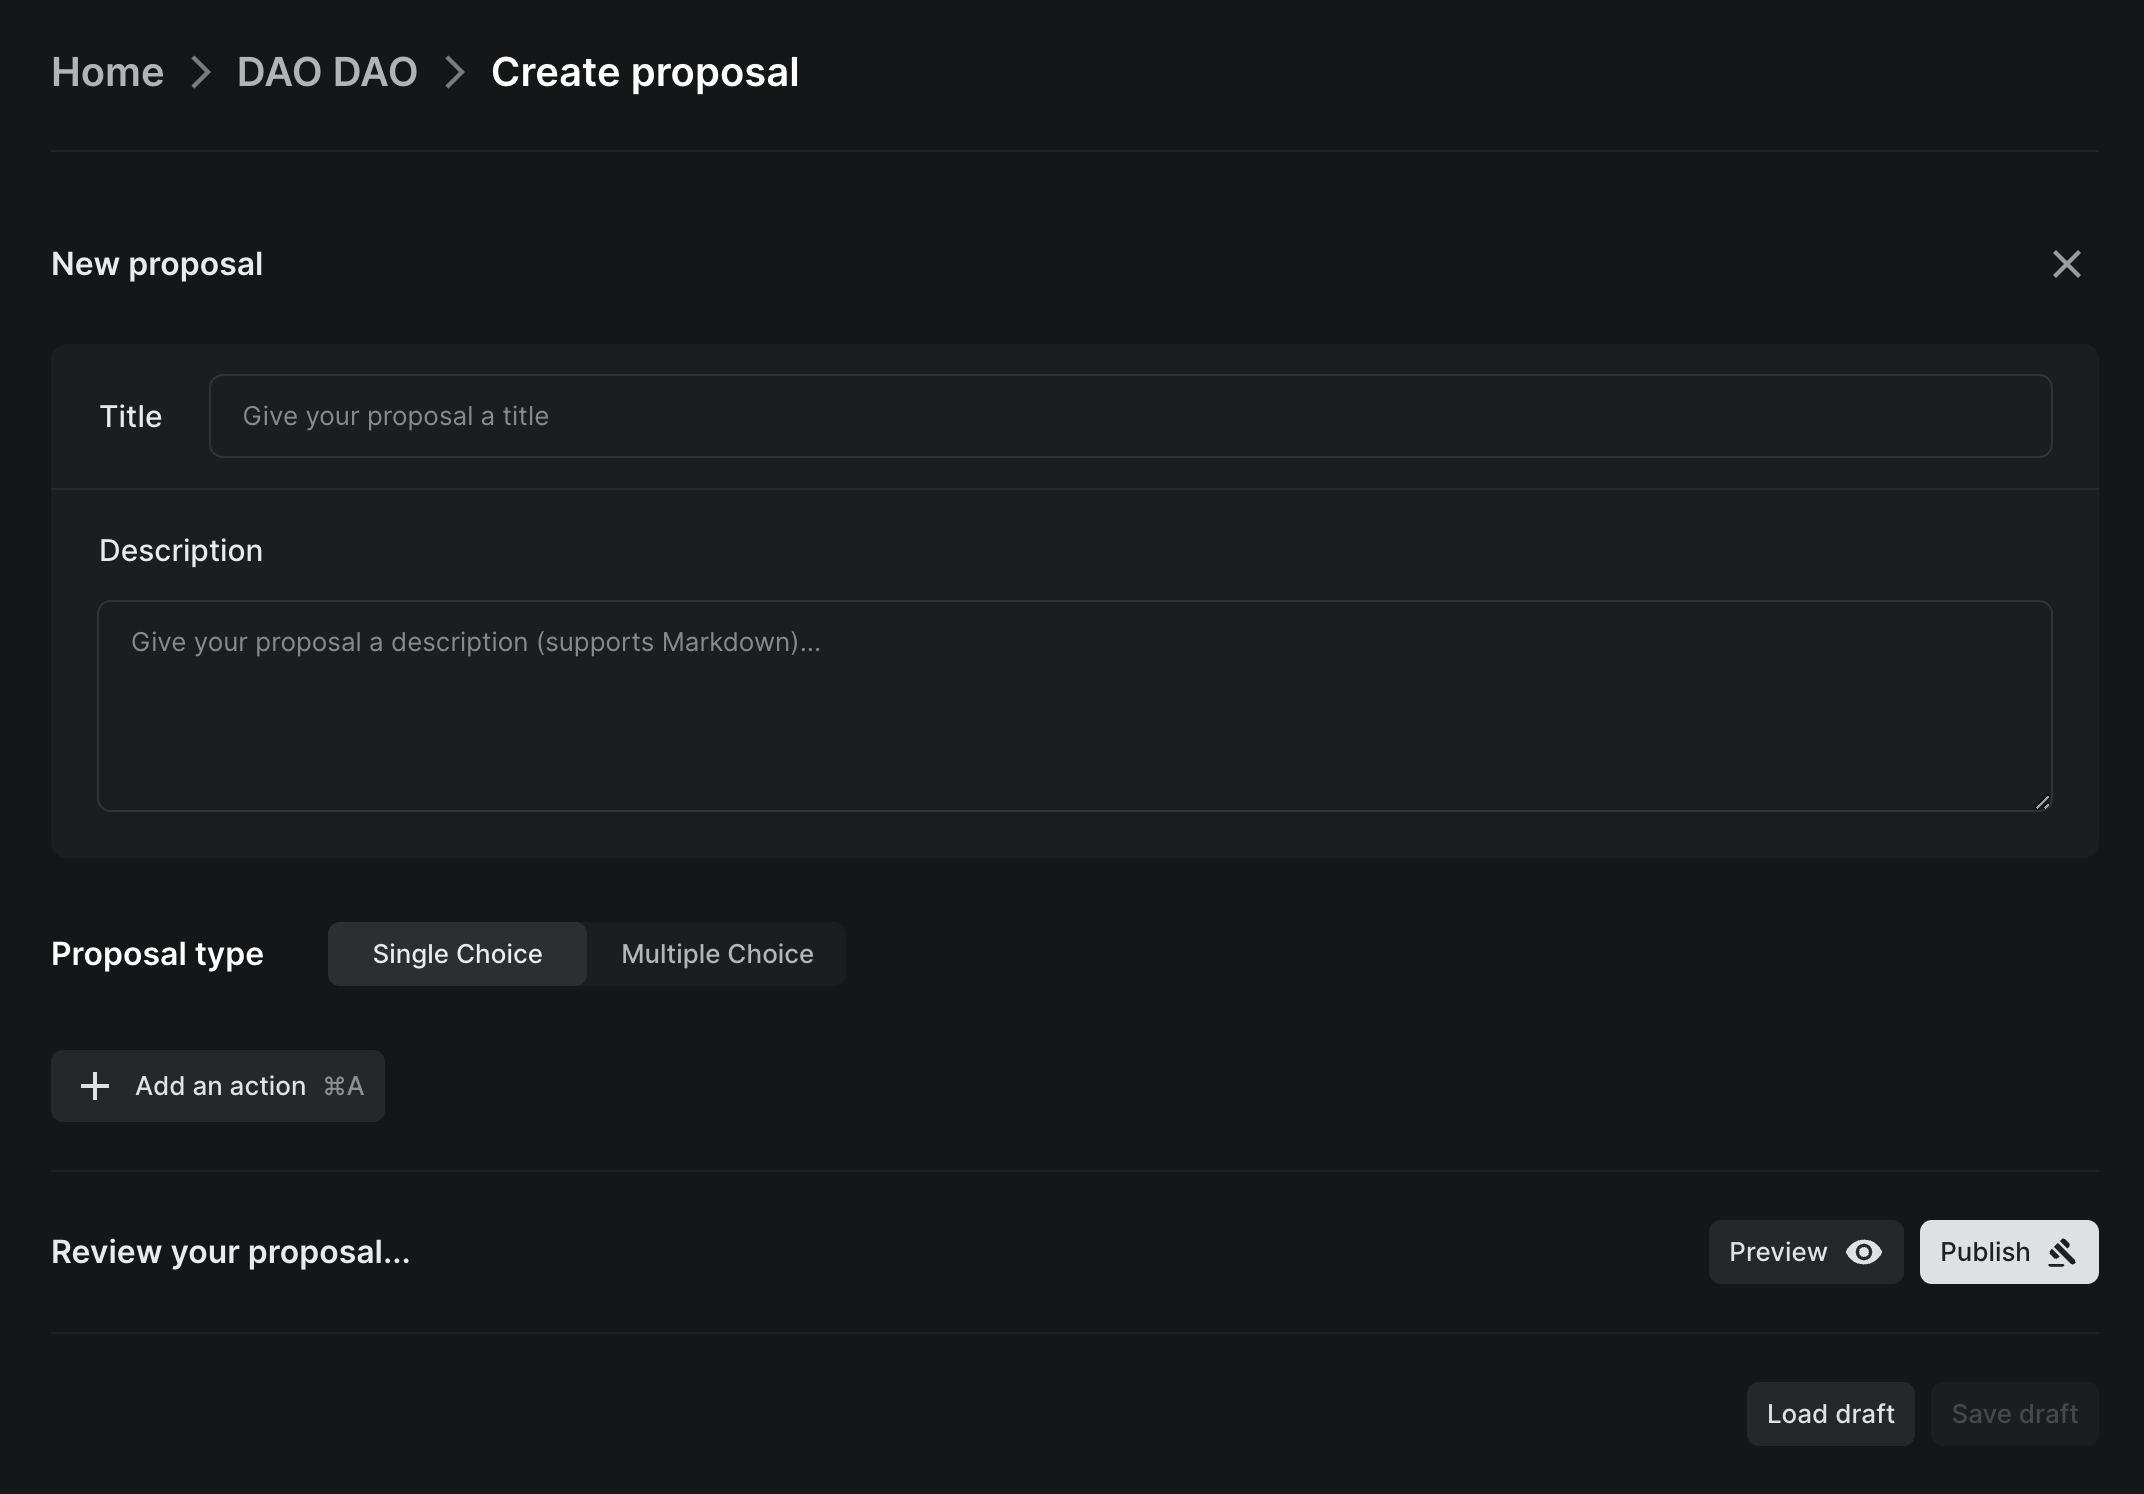This screenshot has width=2144, height=1494.
Task: Go to the Home breadcrumb
Action: coord(107,72)
